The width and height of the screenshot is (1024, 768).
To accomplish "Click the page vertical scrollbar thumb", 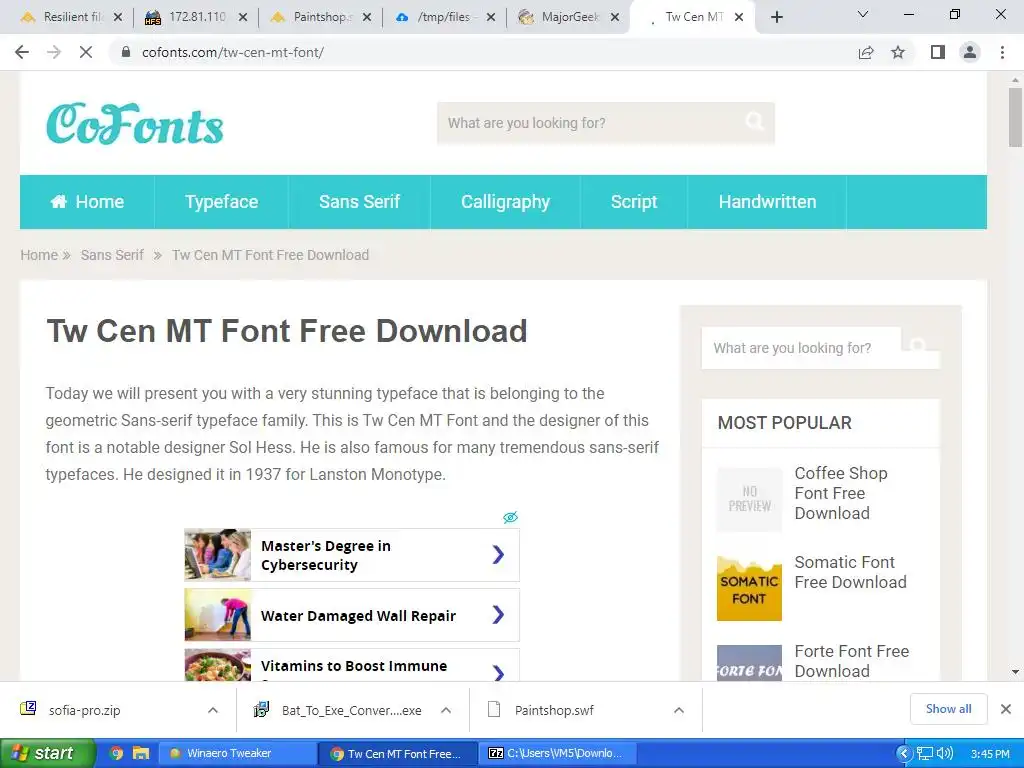I will click(1015, 117).
